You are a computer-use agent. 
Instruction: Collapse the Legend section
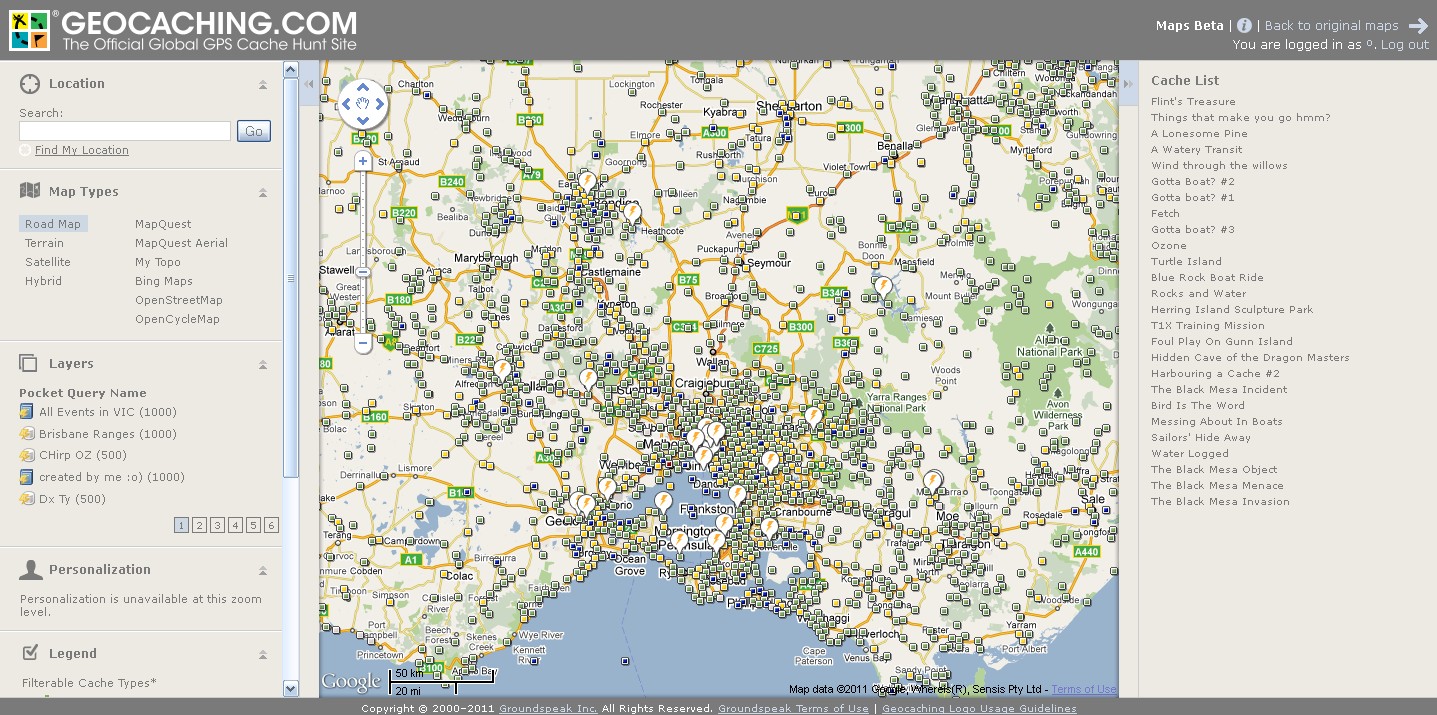click(263, 654)
